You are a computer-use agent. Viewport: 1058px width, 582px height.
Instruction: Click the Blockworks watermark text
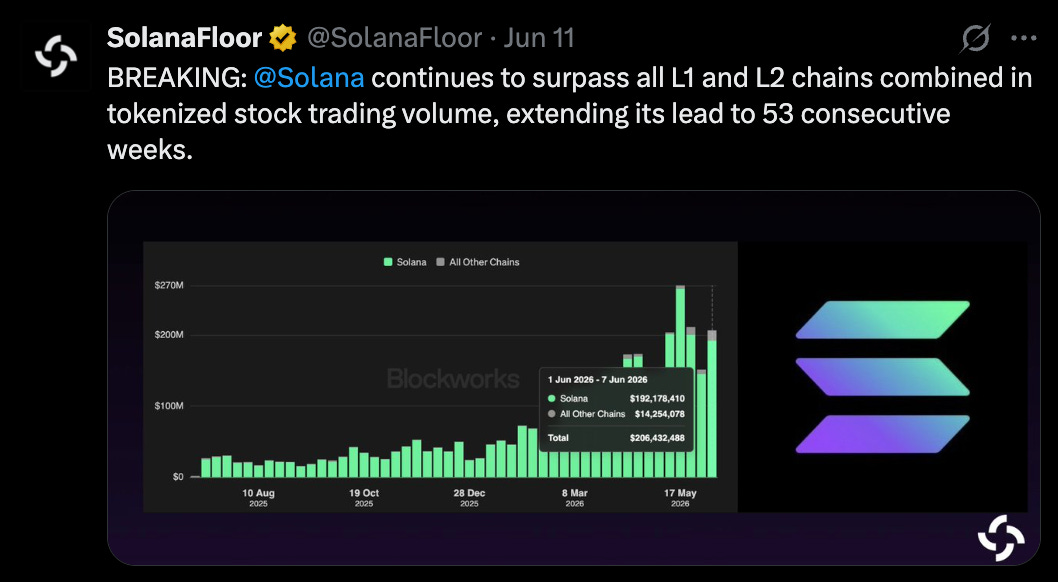(x=453, y=379)
